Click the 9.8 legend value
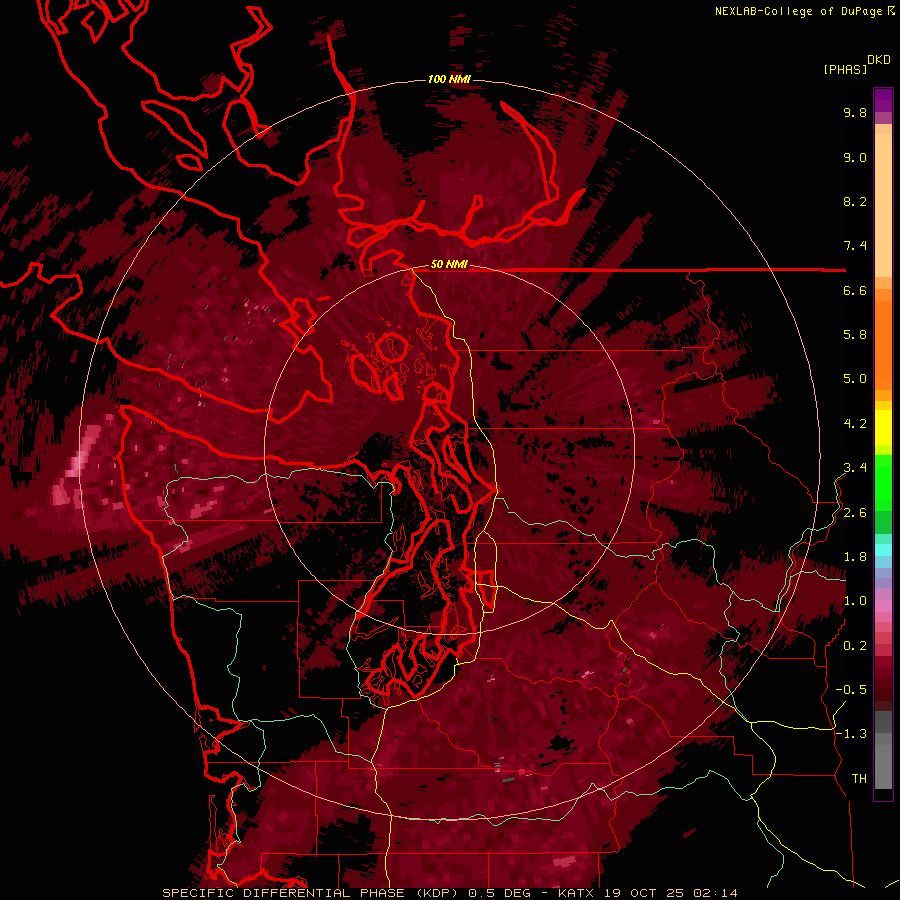The image size is (900, 900). (x=855, y=113)
